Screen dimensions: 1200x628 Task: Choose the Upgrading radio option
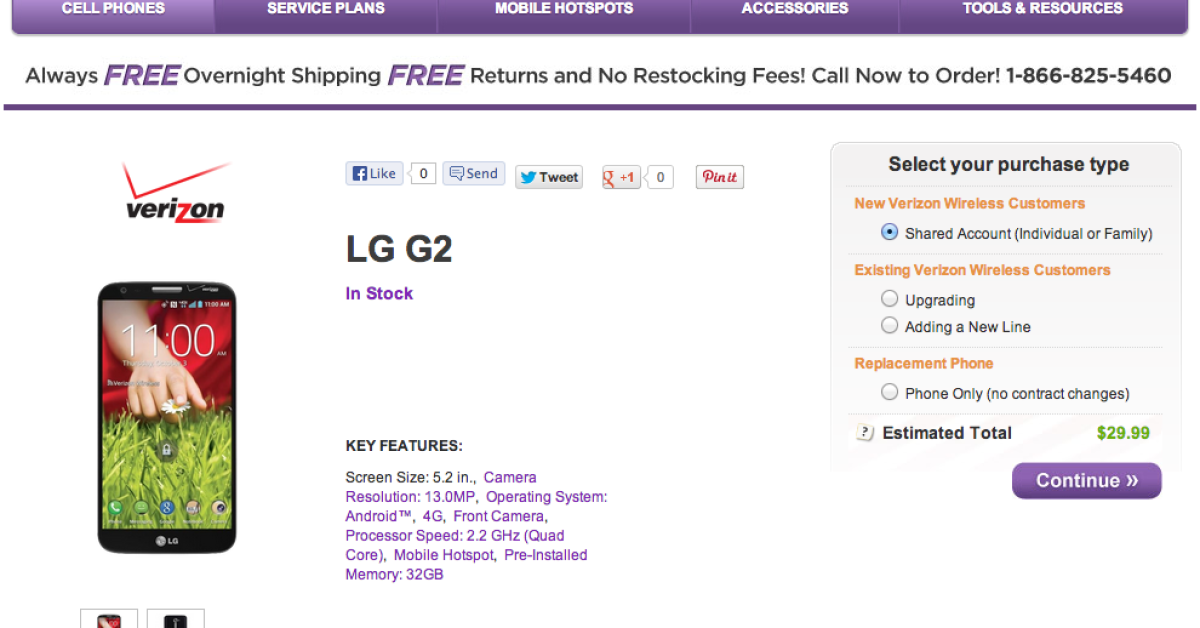pos(889,298)
